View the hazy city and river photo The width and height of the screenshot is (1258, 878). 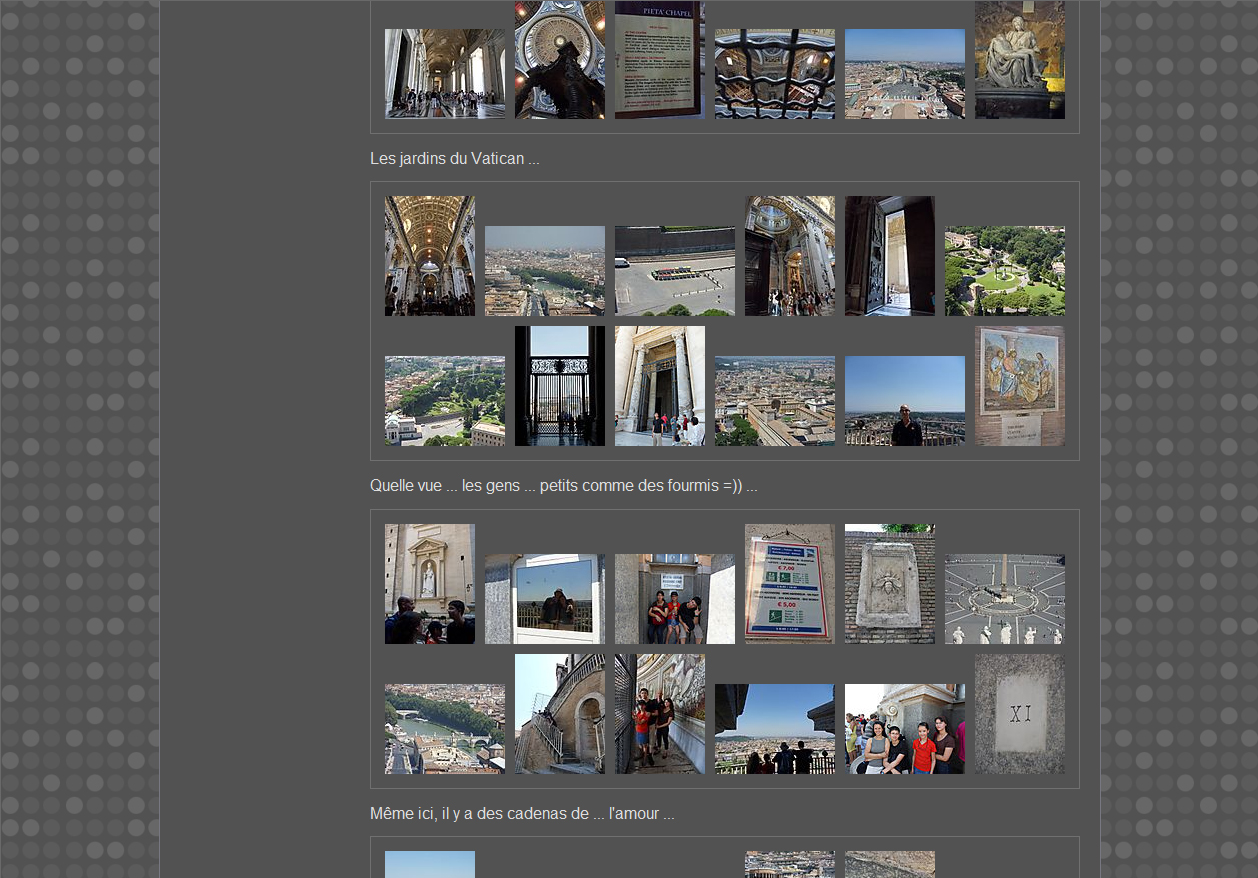tap(544, 271)
